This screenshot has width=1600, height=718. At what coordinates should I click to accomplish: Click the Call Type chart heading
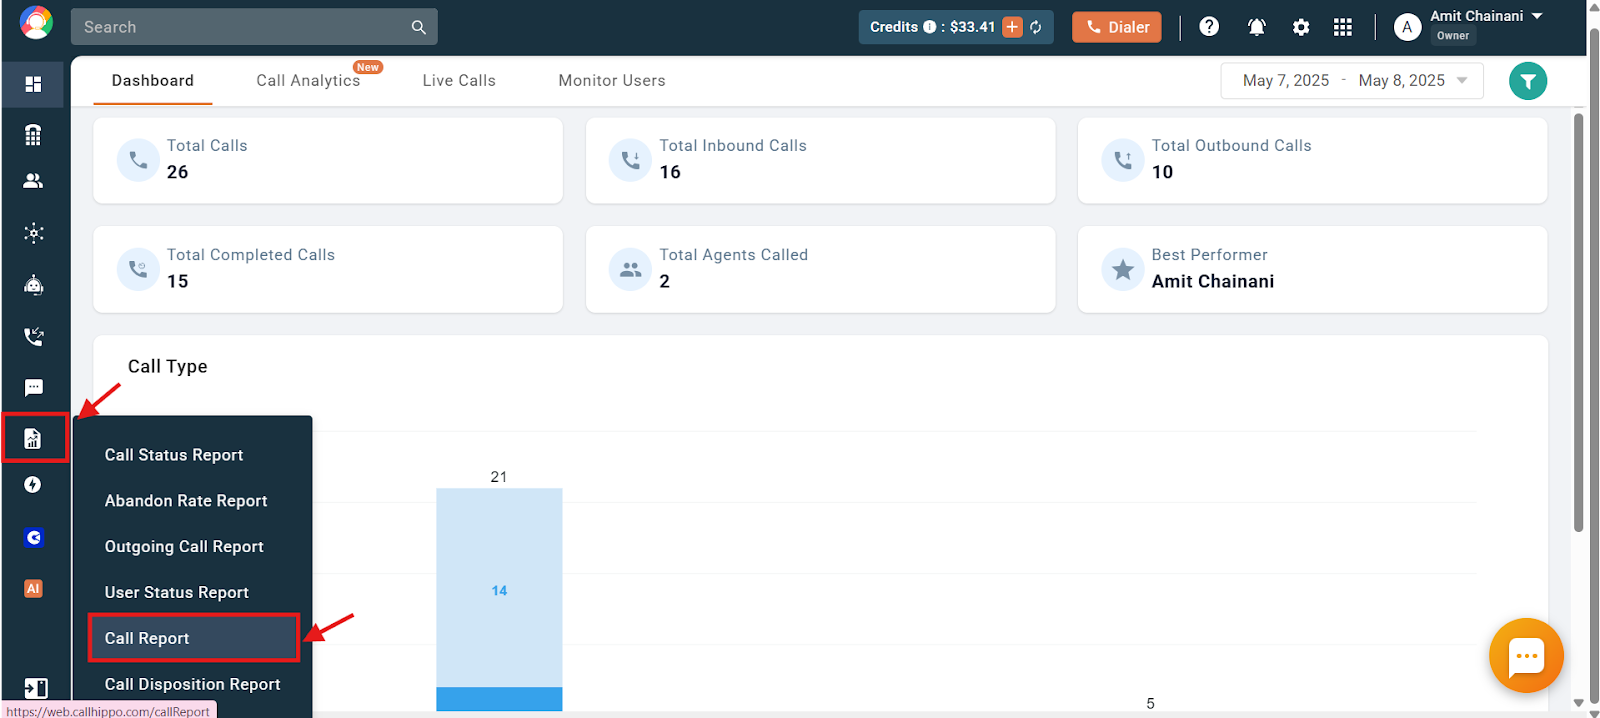[x=167, y=367]
